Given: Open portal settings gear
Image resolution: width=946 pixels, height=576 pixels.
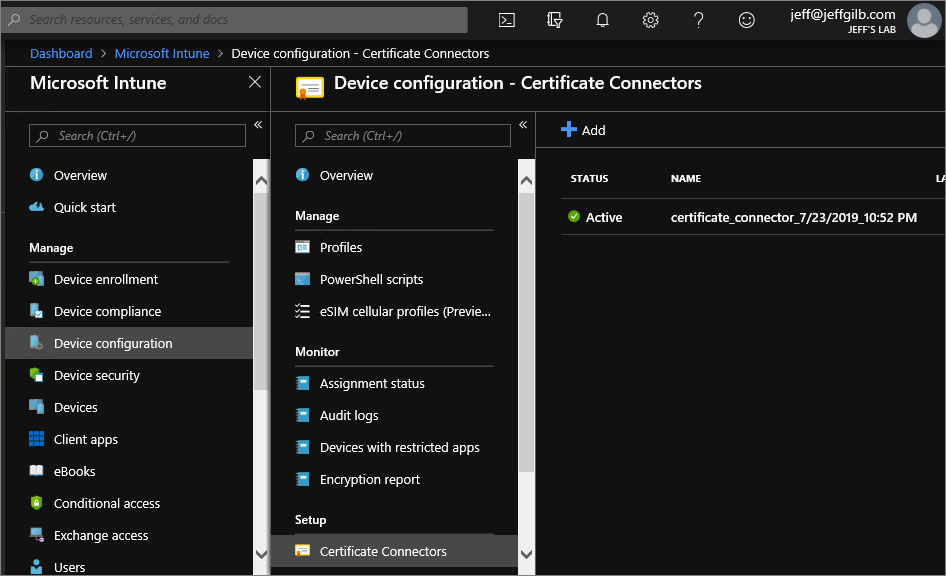Looking at the screenshot, I should (x=650, y=20).
